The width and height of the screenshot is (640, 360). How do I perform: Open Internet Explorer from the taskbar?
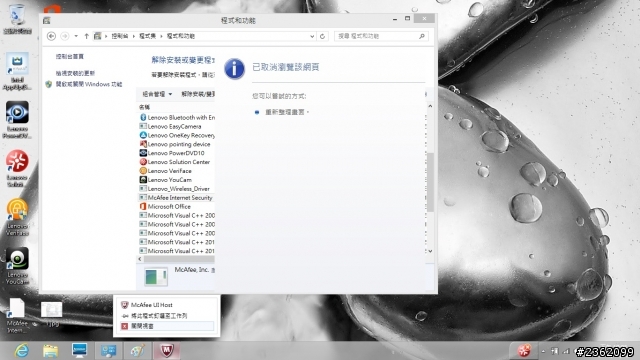click(x=21, y=351)
